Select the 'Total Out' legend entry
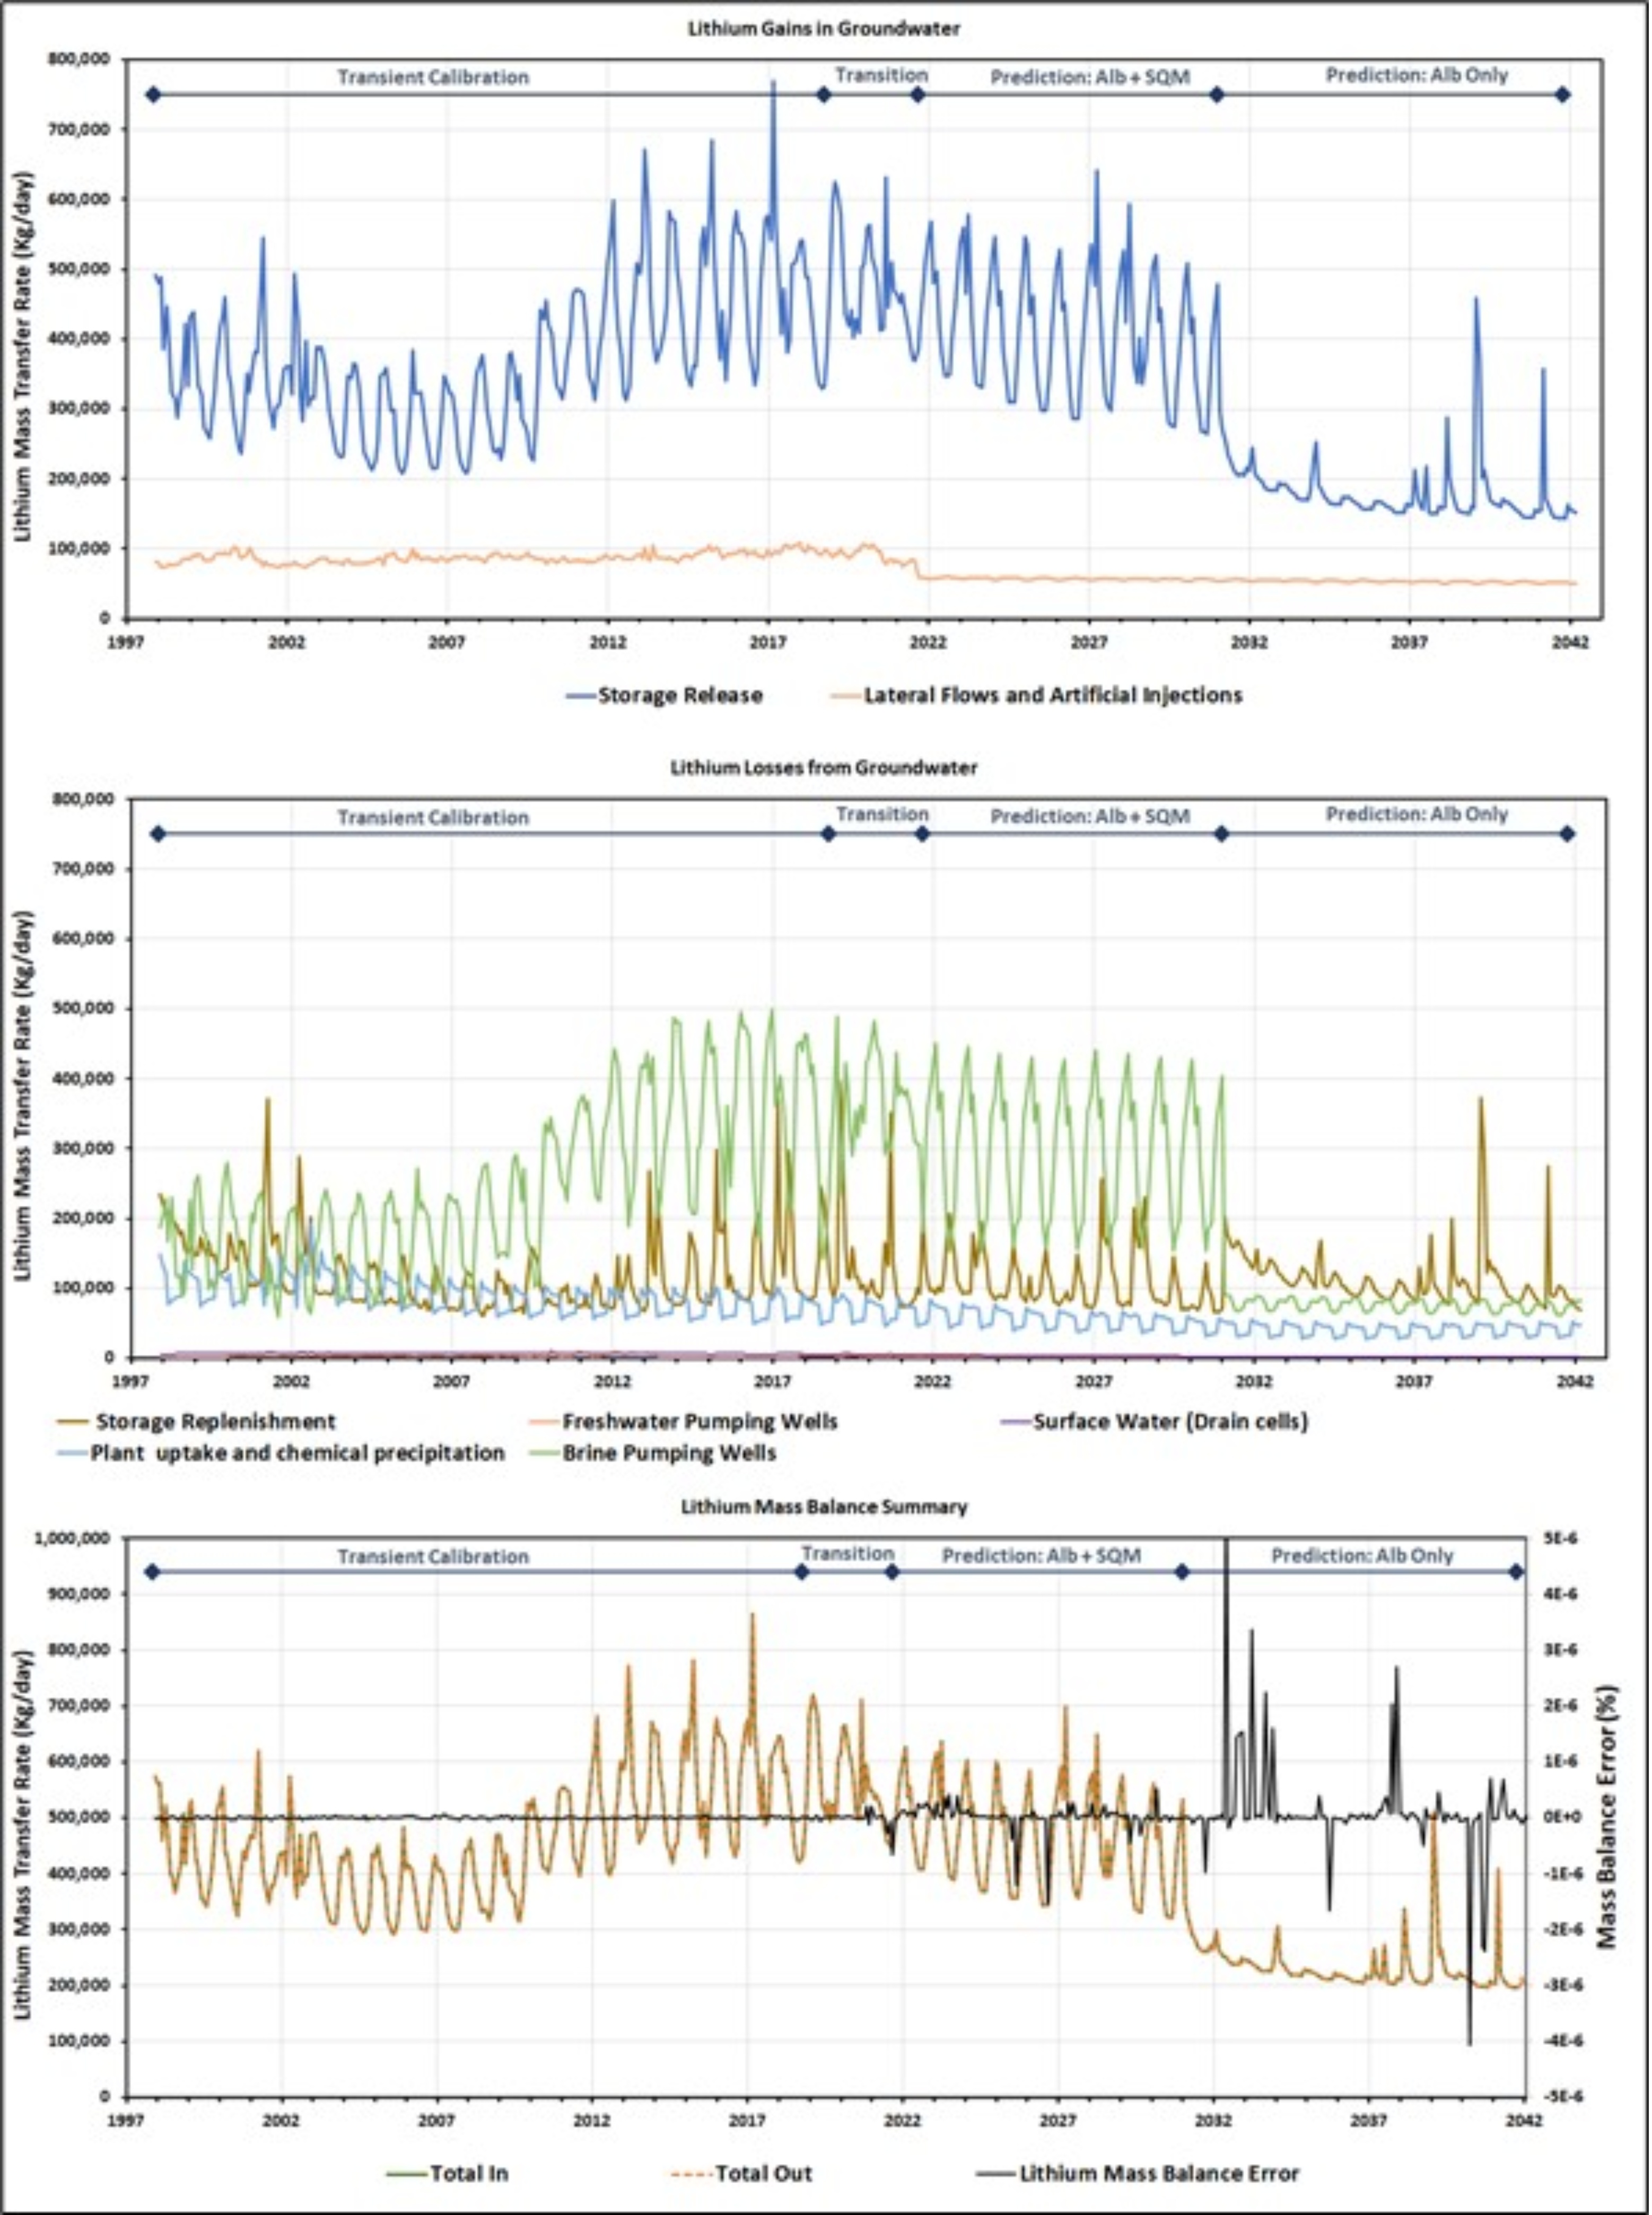The image size is (1652, 2215). click(741, 2173)
